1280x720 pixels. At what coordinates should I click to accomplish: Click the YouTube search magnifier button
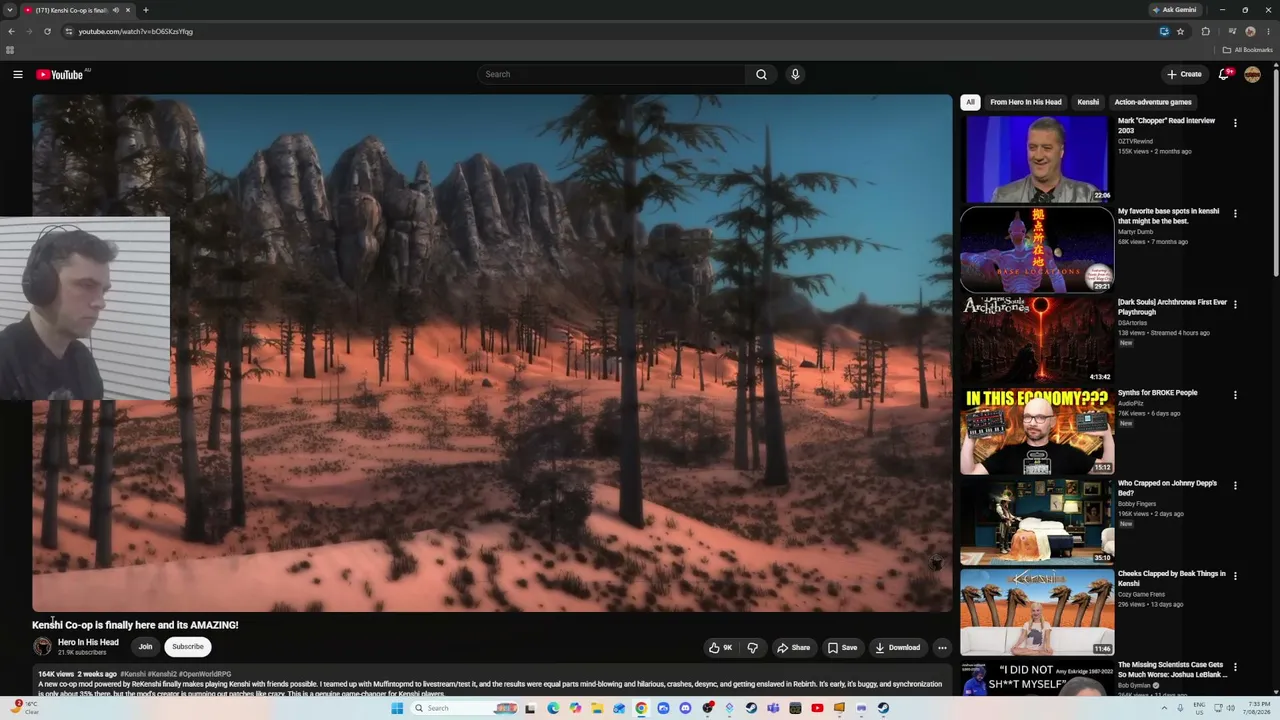coord(761,74)
